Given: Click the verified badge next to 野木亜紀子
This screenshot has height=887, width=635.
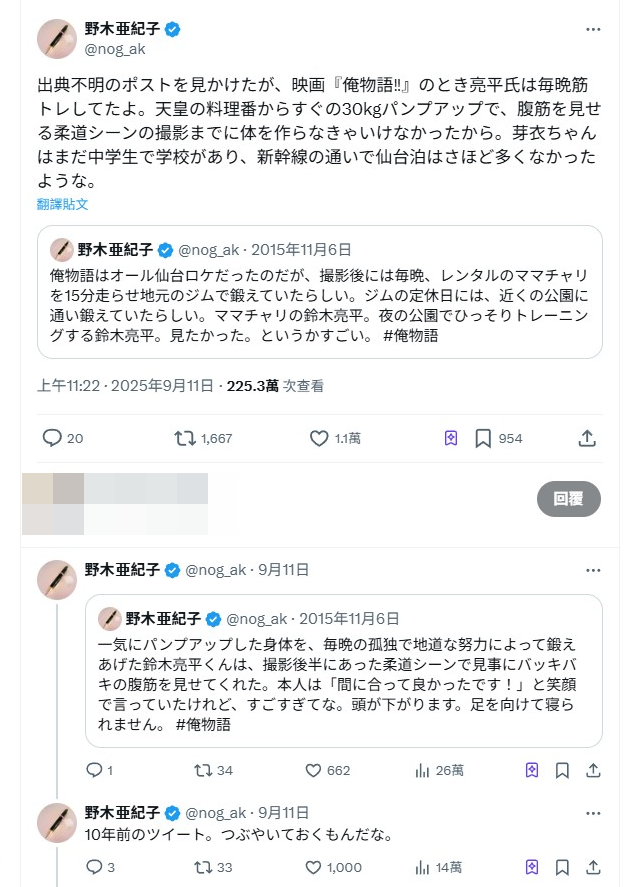Looking at the screenshot, I should coord(172,30).
